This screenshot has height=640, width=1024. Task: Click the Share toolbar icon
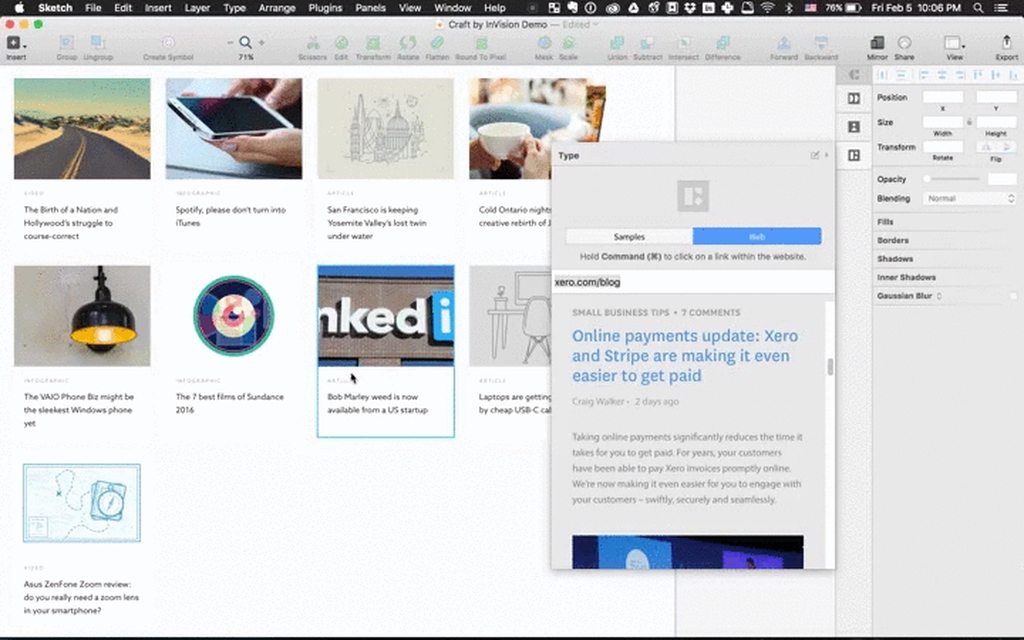(x=904, y=43)
